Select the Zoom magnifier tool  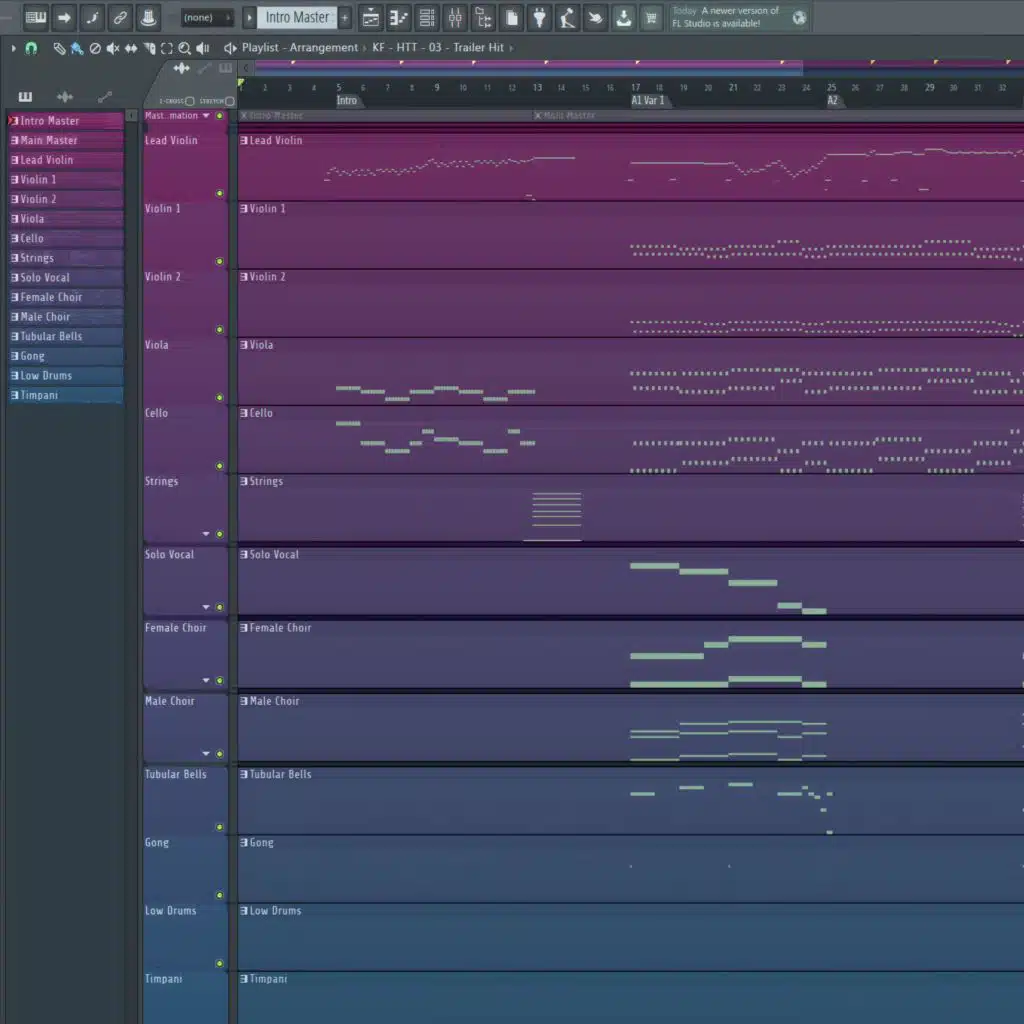[184, 48]
